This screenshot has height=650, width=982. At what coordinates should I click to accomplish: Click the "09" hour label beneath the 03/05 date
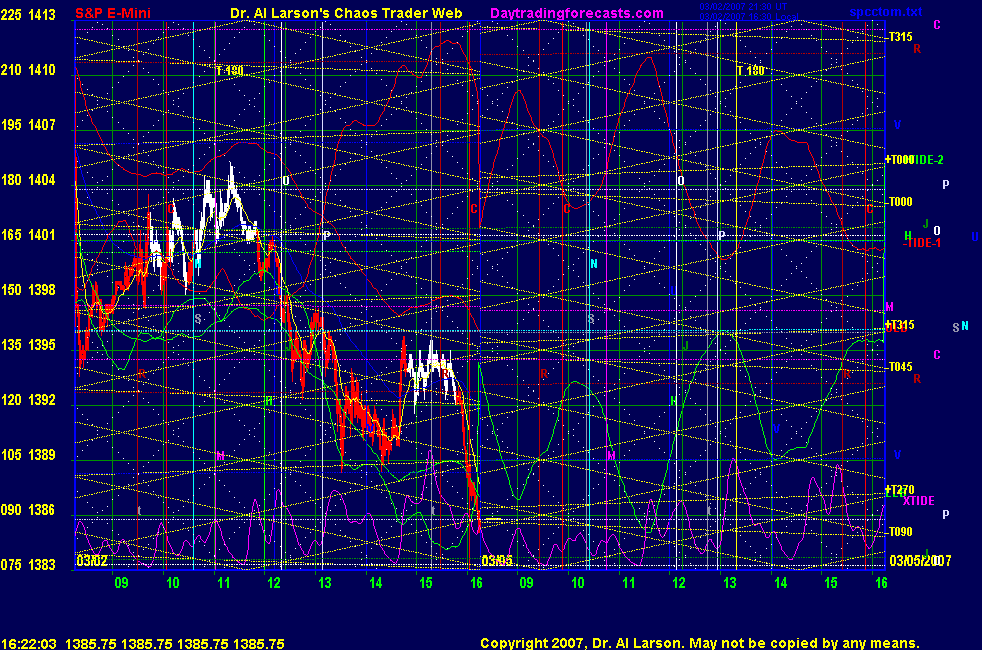click(527, 583)
